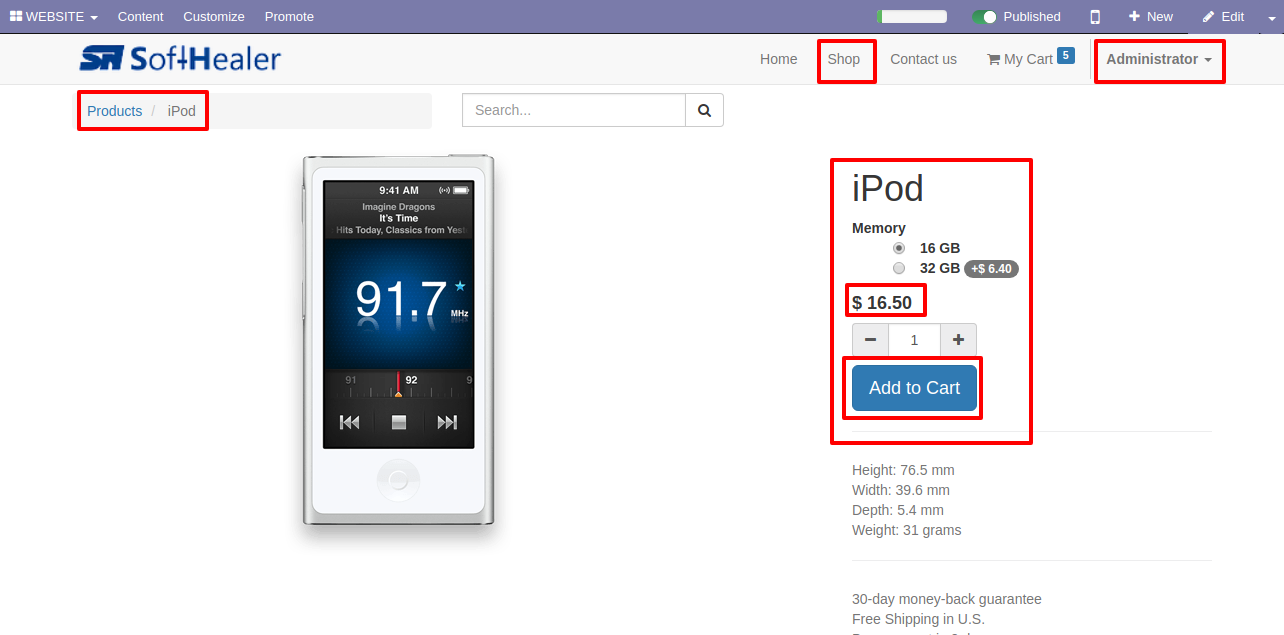
Task: Click the cart count badge showing 5
Action: [x=1066, y=55]
